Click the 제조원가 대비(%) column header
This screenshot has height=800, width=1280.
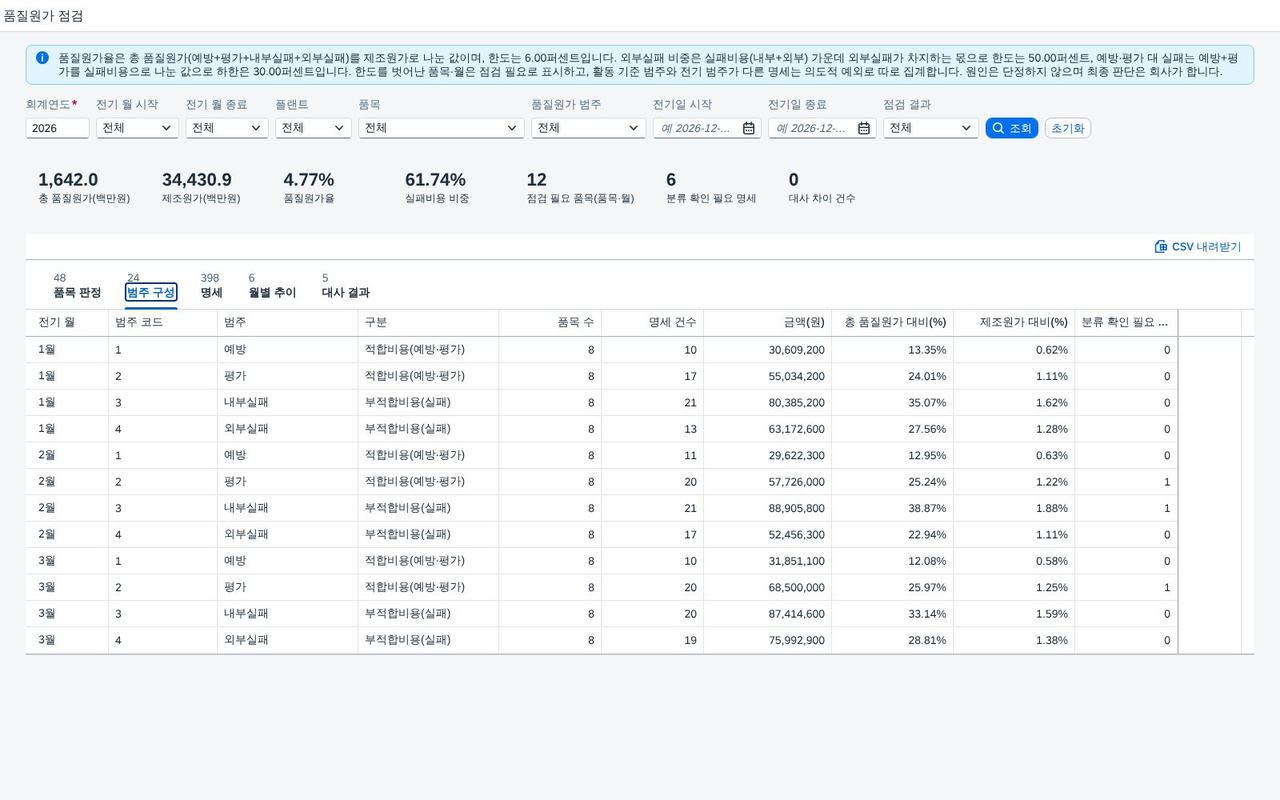[x=1014, y=322]
